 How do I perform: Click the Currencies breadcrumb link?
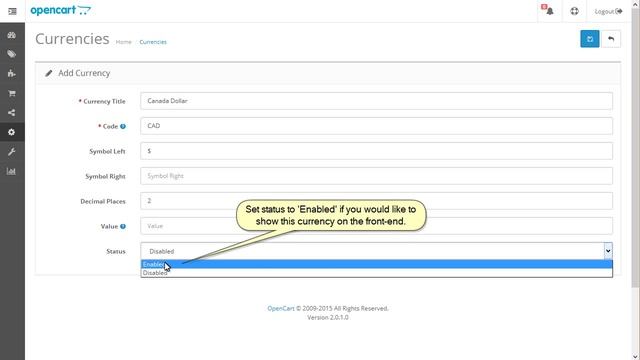point(153,42)
